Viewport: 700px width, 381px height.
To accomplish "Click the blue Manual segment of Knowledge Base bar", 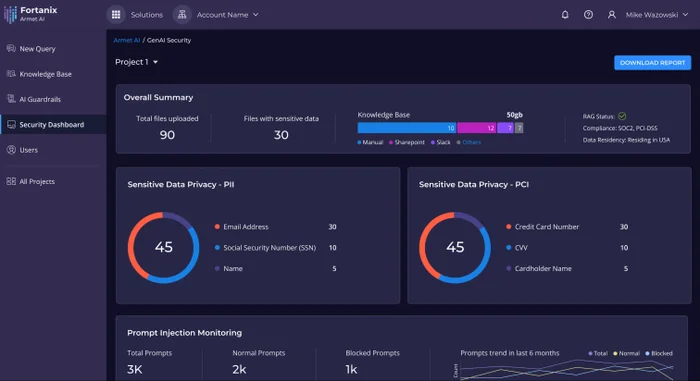I will click(x=407, y=128).
